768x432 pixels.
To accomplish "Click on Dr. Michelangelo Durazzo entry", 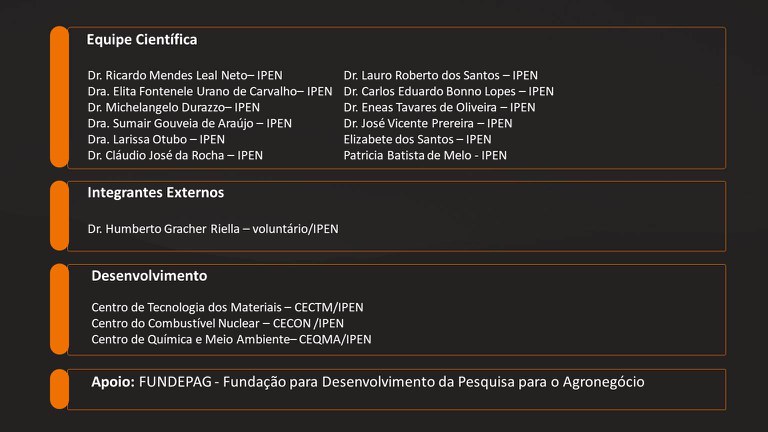I will [173, 107].
